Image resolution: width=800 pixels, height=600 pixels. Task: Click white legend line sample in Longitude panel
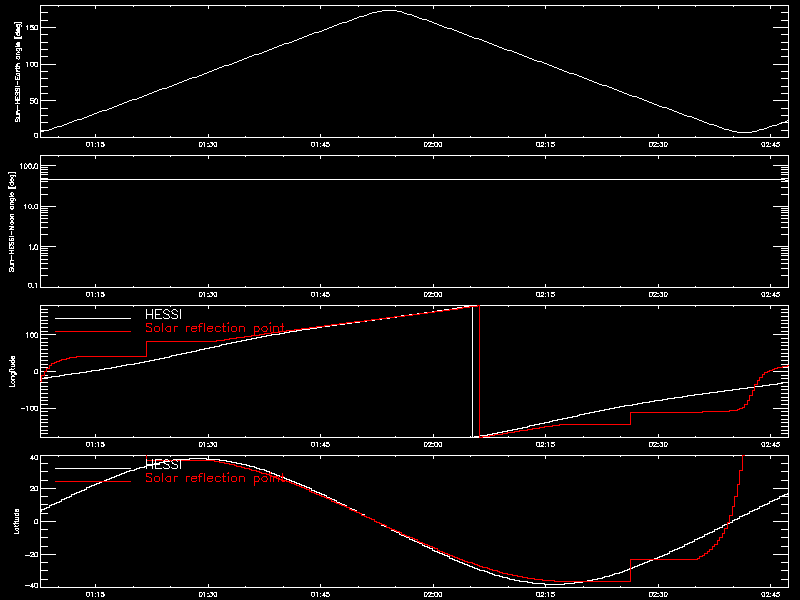[x=93, y=318]
